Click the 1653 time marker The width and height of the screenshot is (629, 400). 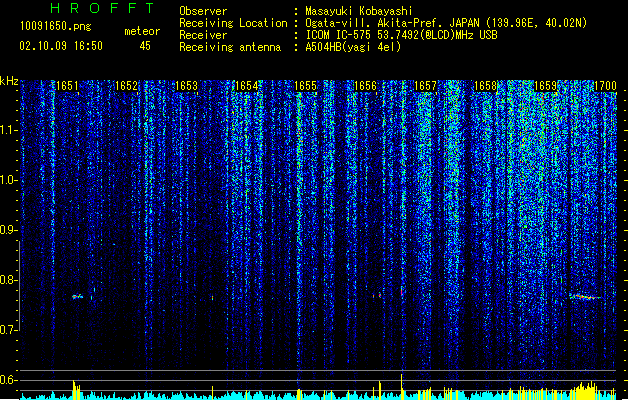(187, 86)
